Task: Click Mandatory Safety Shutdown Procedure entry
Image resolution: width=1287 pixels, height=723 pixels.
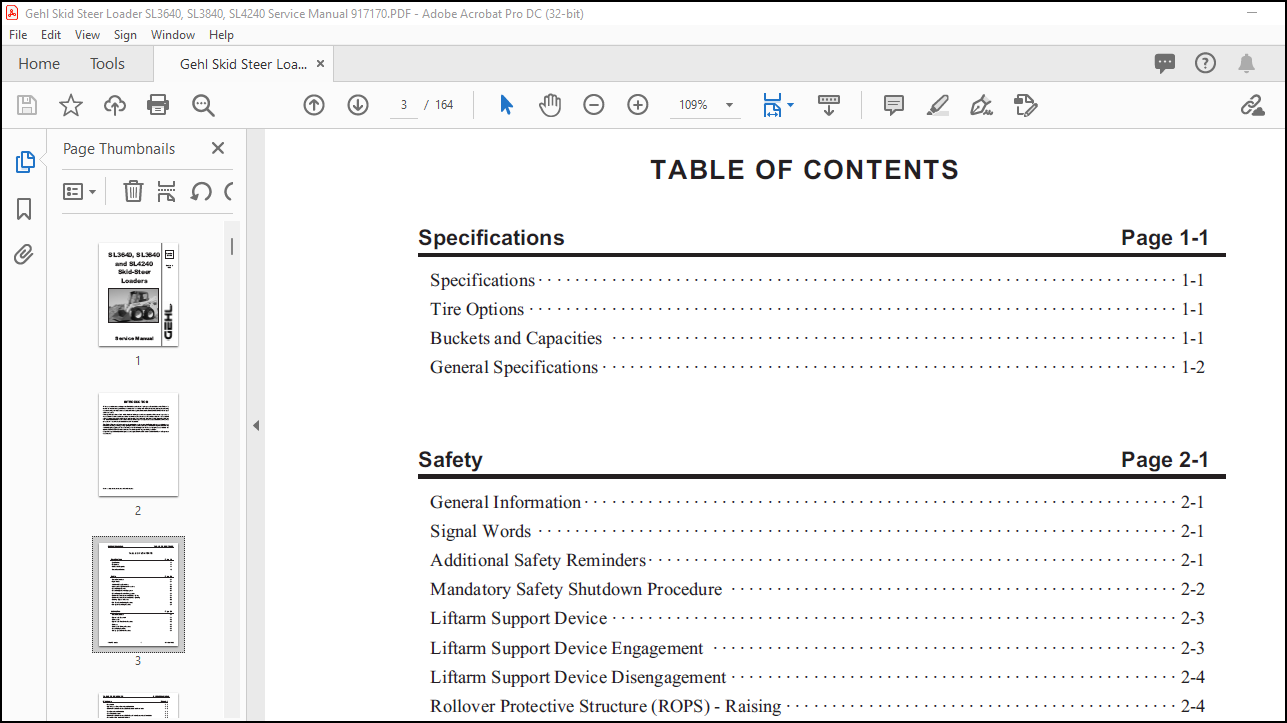Action: click(817, 589)
